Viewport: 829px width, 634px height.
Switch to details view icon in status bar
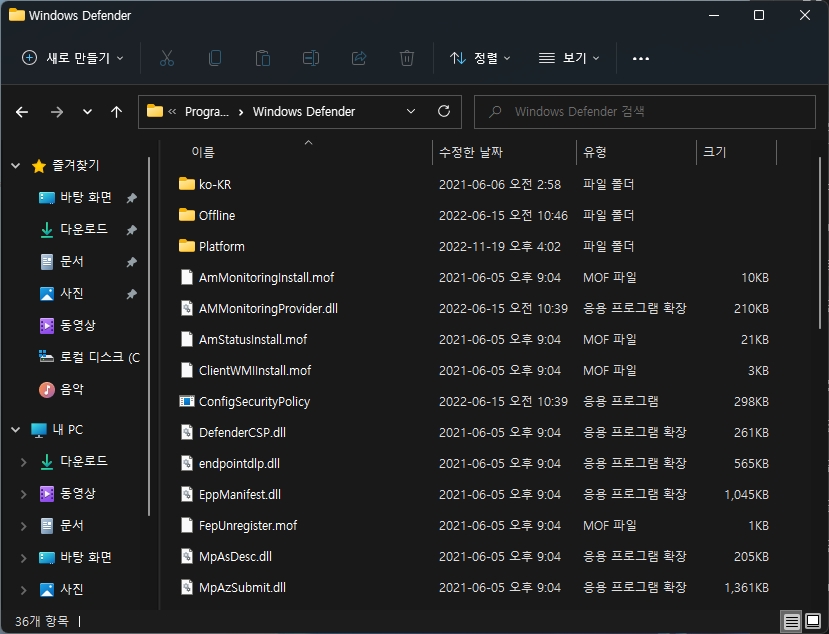pyautogui.click(x=791, y=621)
